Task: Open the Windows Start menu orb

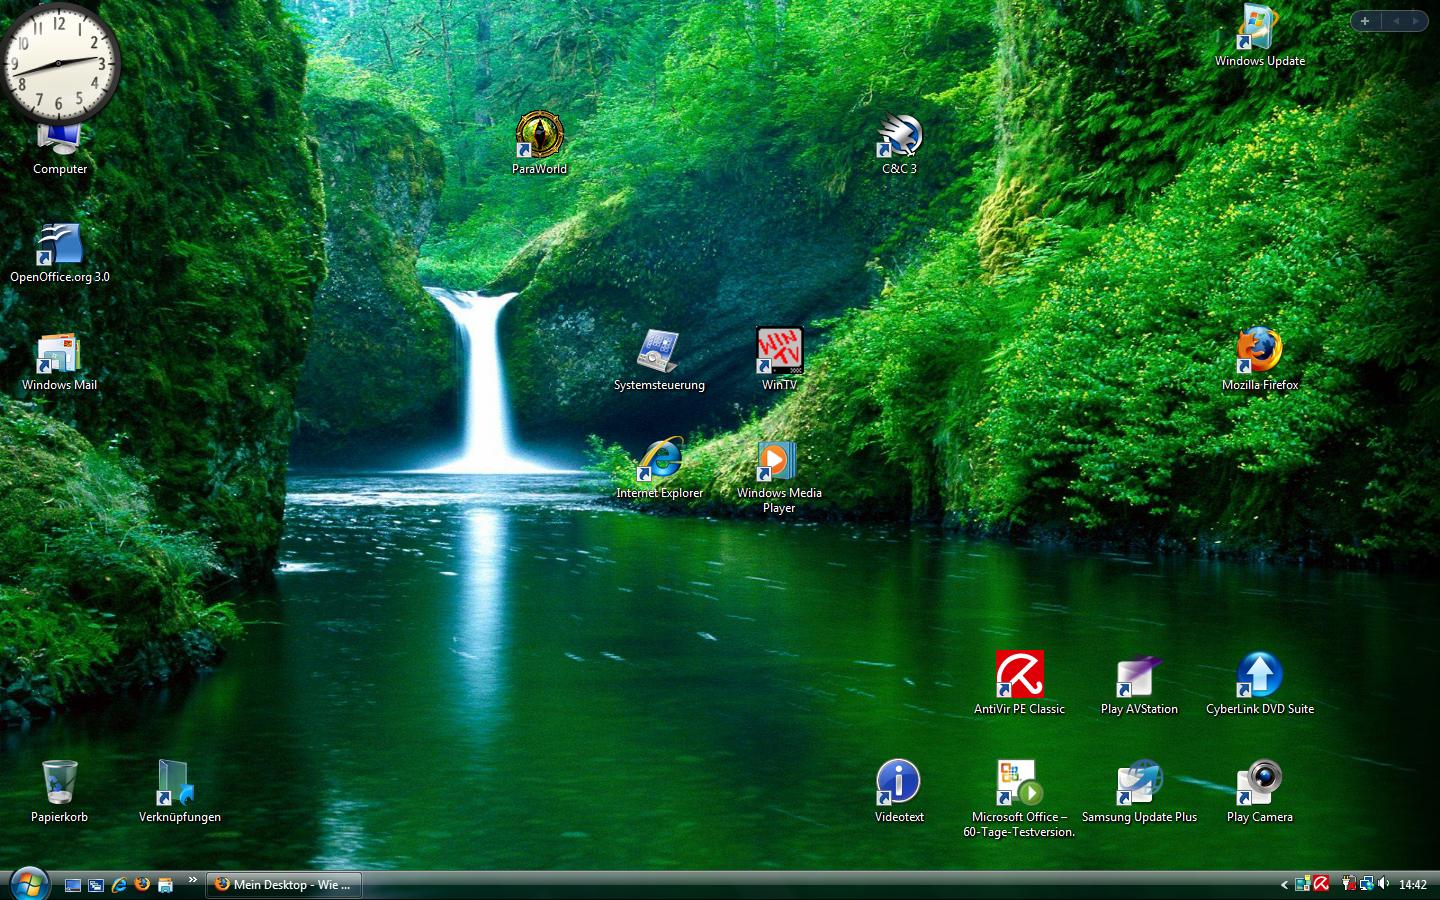Action: pyautogui.click(x=28, y=883)
